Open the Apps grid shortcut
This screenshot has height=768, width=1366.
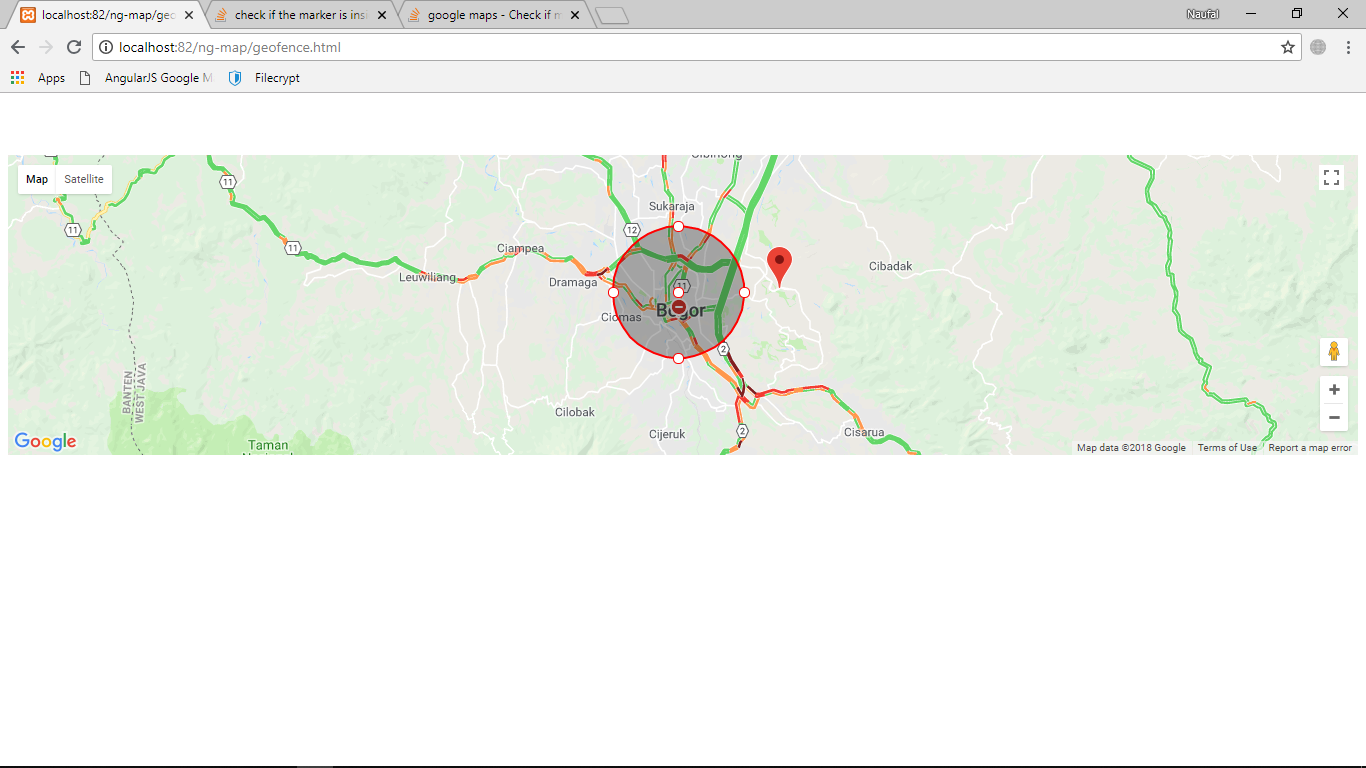pos(38,78)
